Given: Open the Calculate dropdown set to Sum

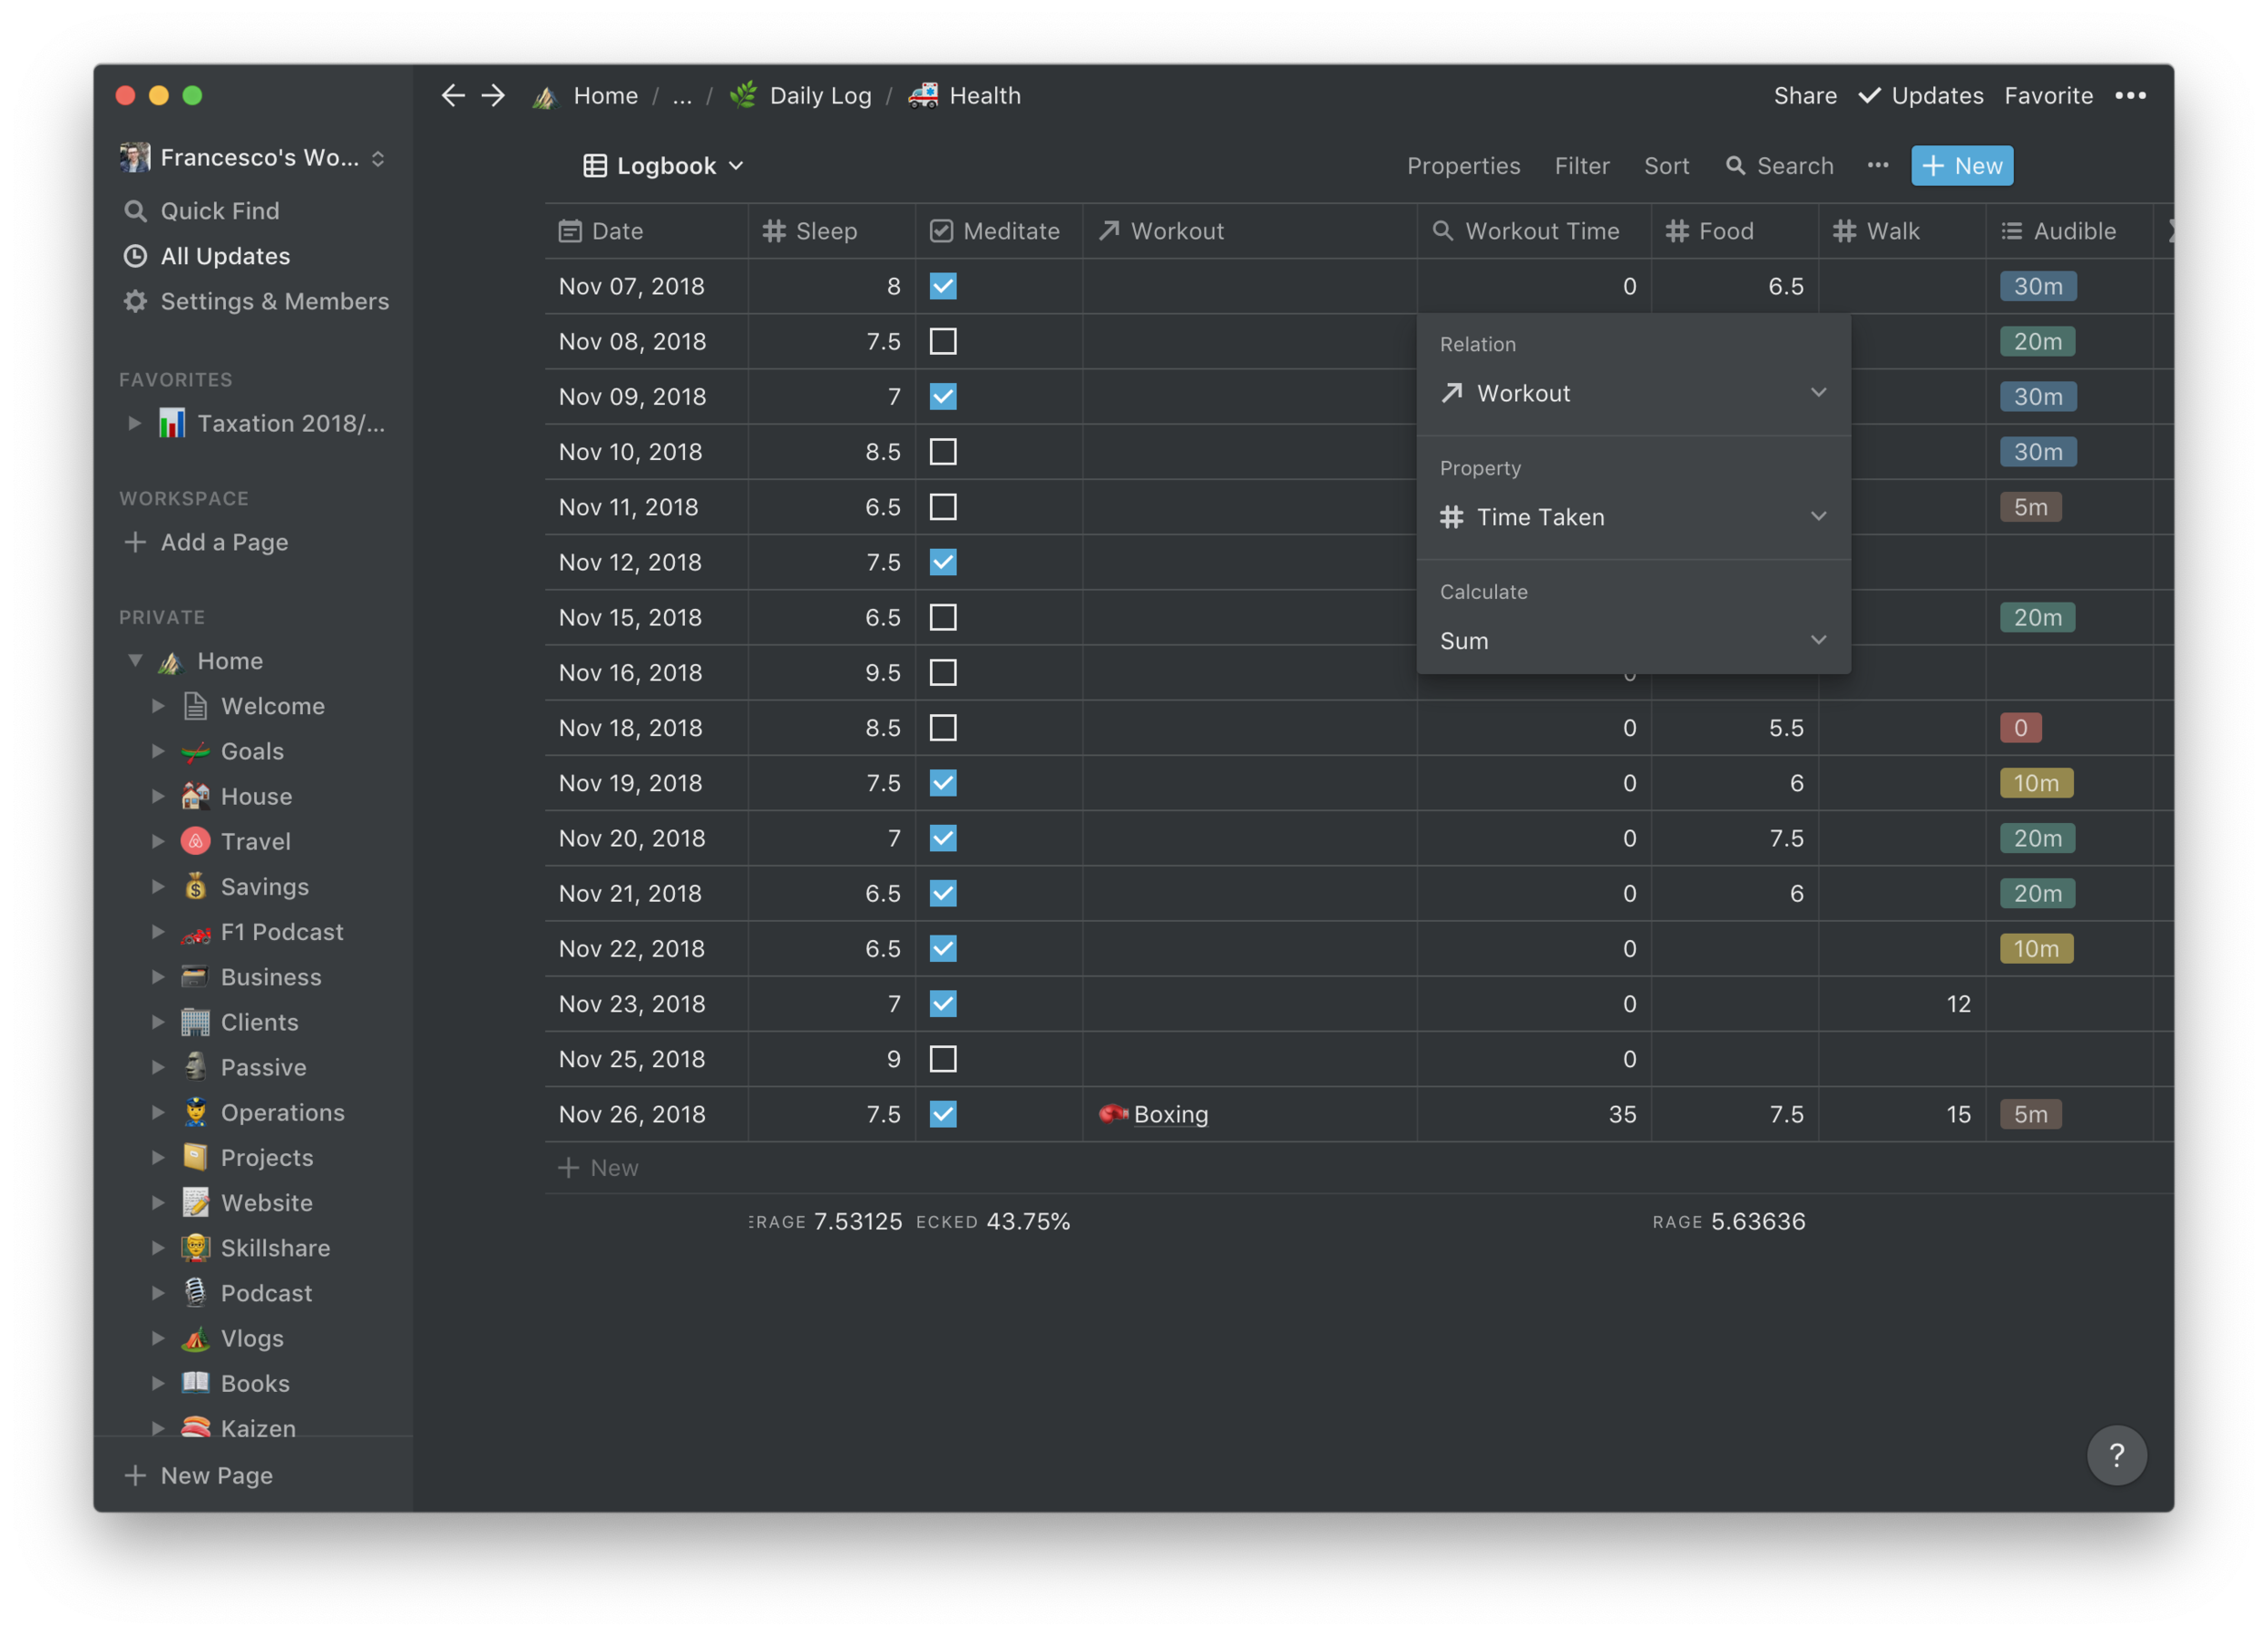Looking at the screenshot, I should point(1633,641).
